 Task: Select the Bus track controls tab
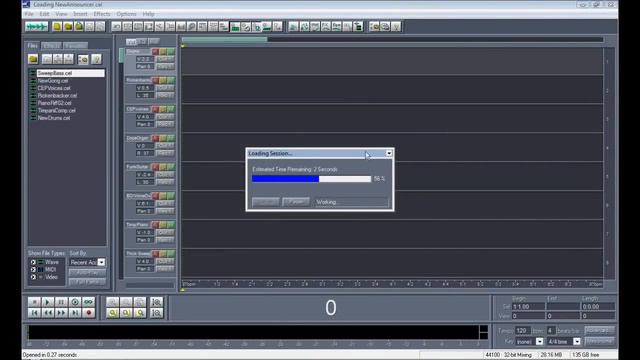point(153,41)
